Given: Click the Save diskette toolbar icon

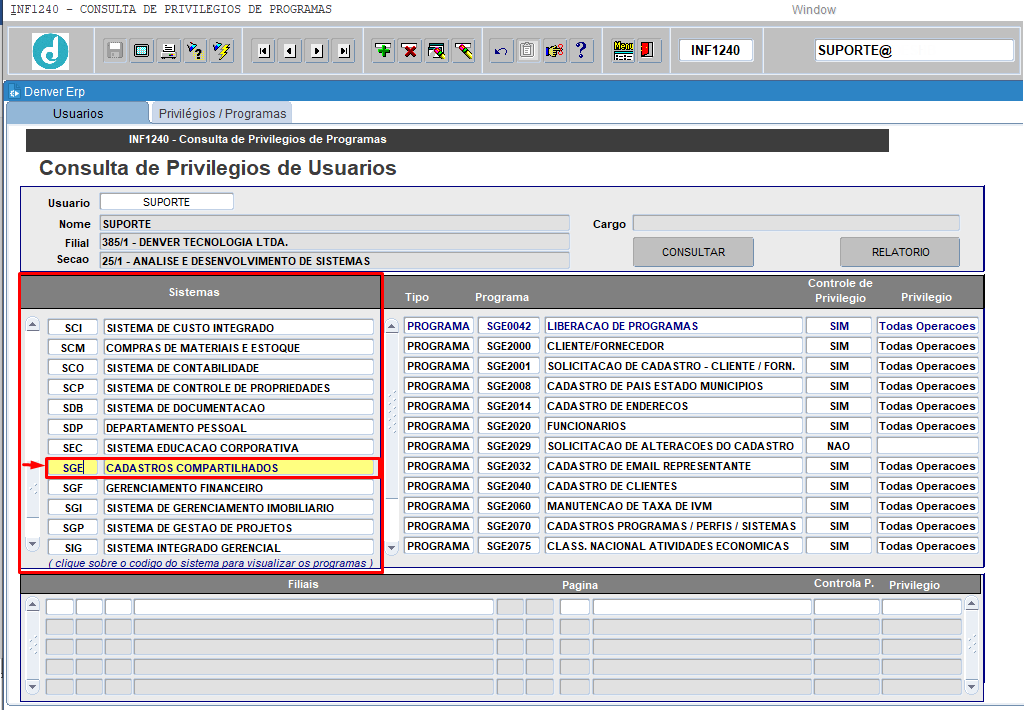Looking at the screenshot, I should coord(115,50).
